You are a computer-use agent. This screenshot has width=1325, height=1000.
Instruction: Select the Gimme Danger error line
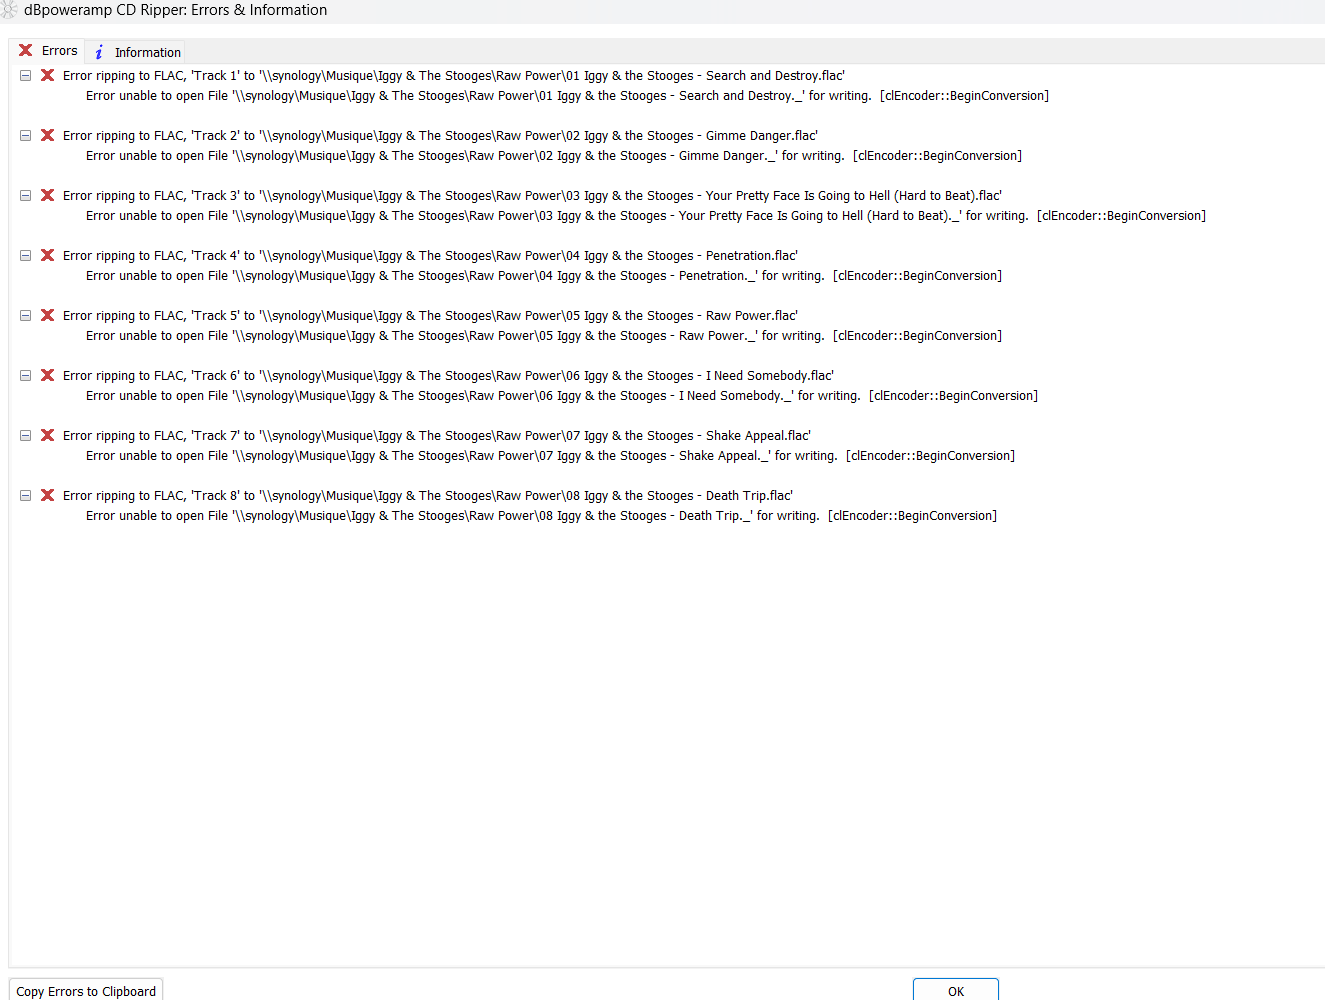[440, 136]
